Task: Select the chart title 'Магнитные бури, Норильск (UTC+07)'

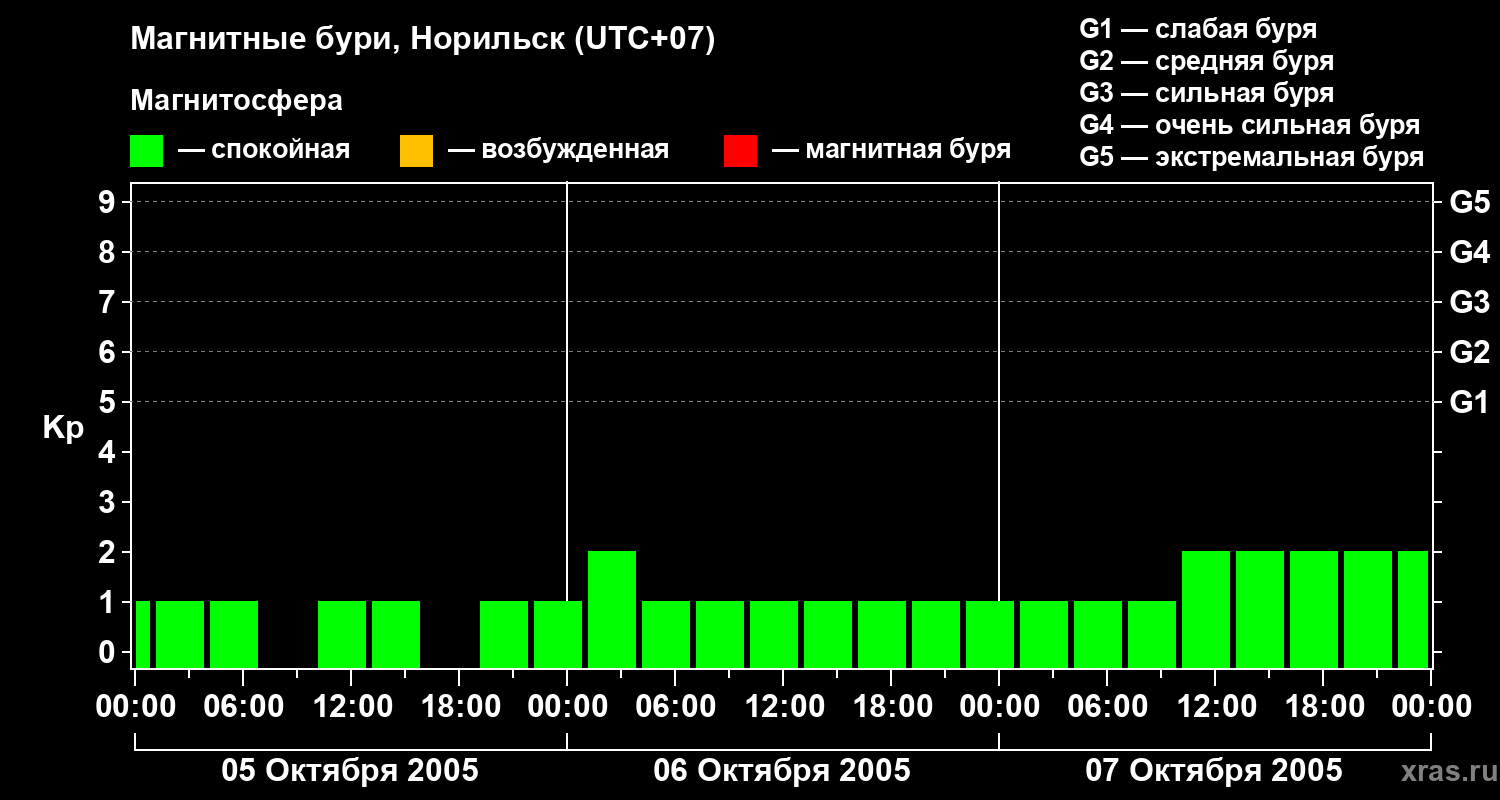Action: (423, 40)
